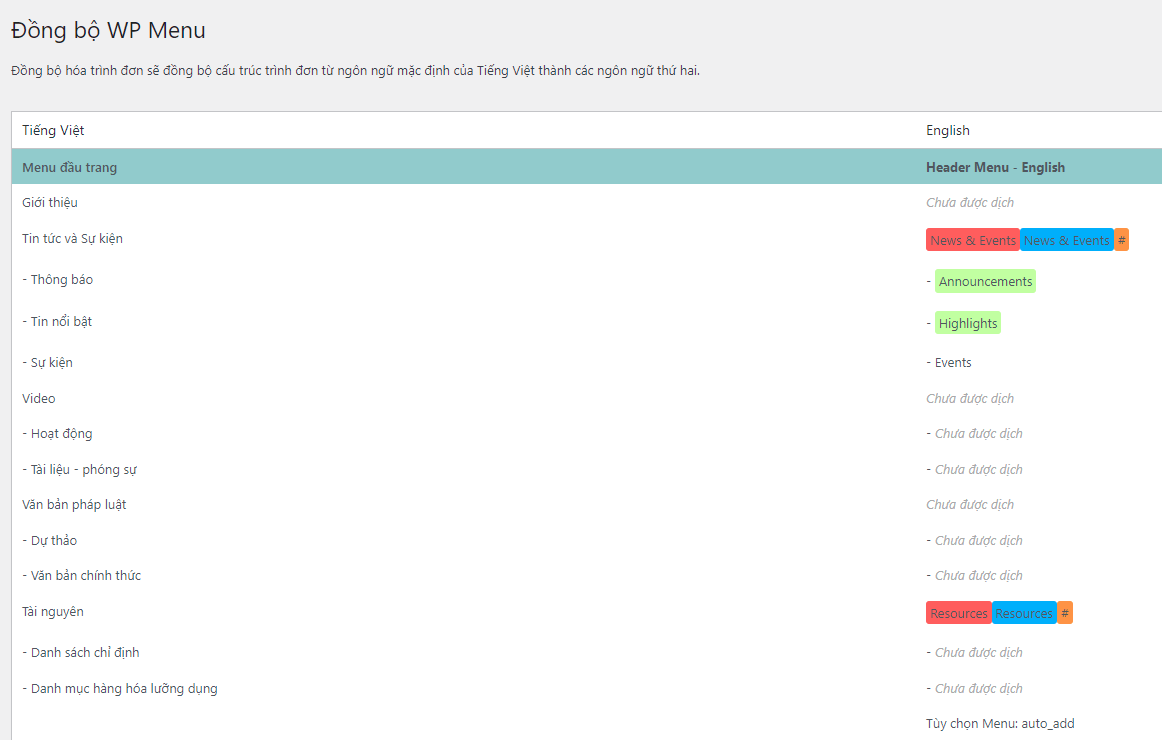Click the orange '#' tag beside News & Events

click(x=1121, y=240)
